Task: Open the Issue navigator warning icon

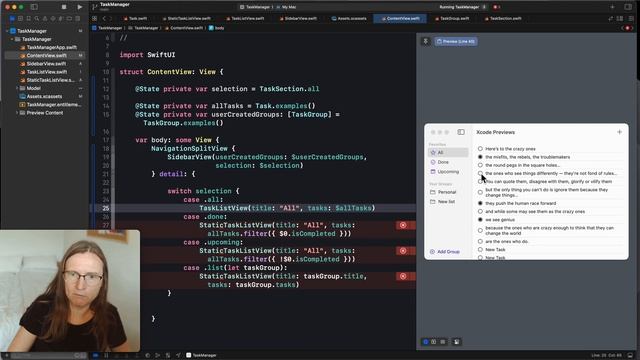Action: [45, 18]
